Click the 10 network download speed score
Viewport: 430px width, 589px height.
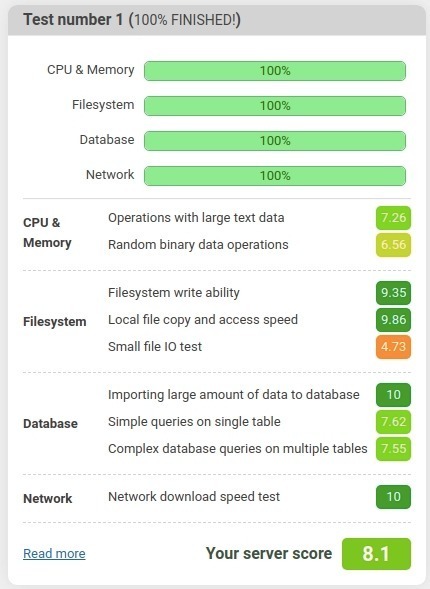click(393, 497)
